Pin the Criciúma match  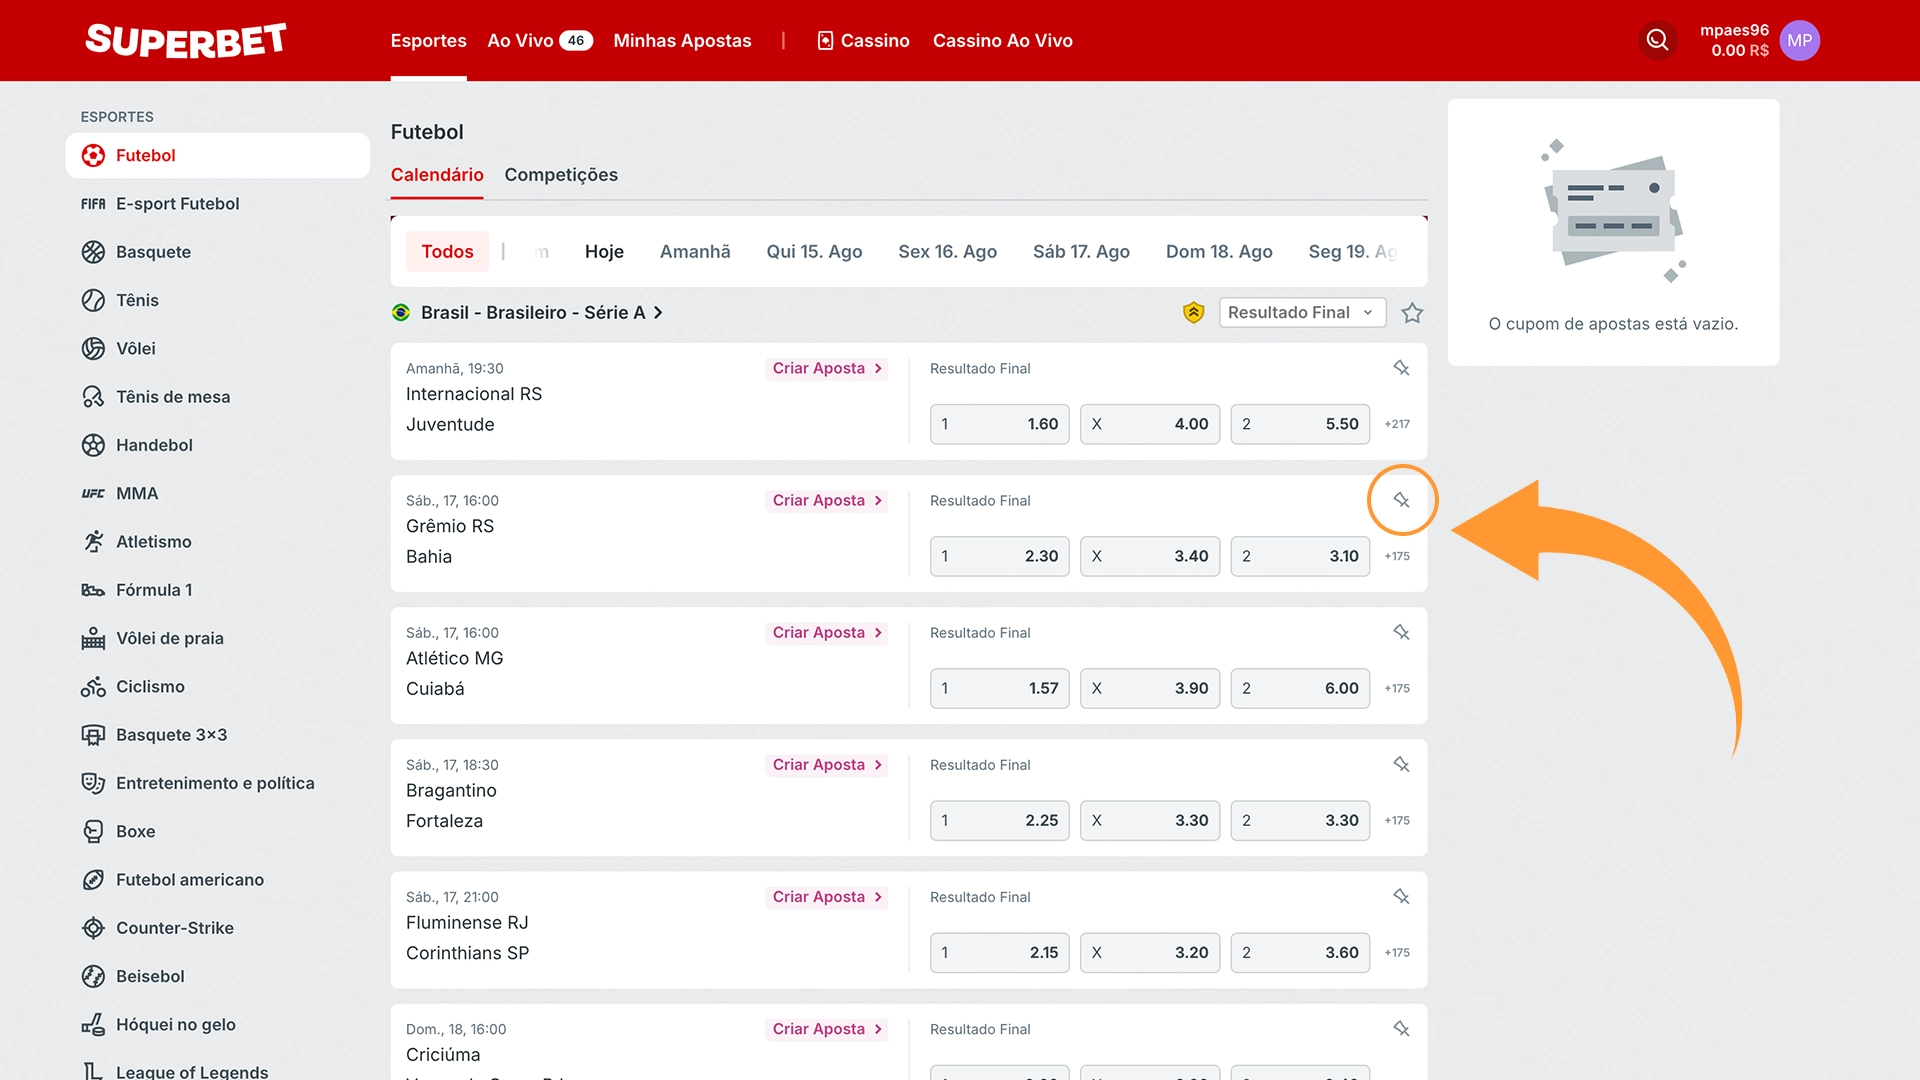1401,1029
